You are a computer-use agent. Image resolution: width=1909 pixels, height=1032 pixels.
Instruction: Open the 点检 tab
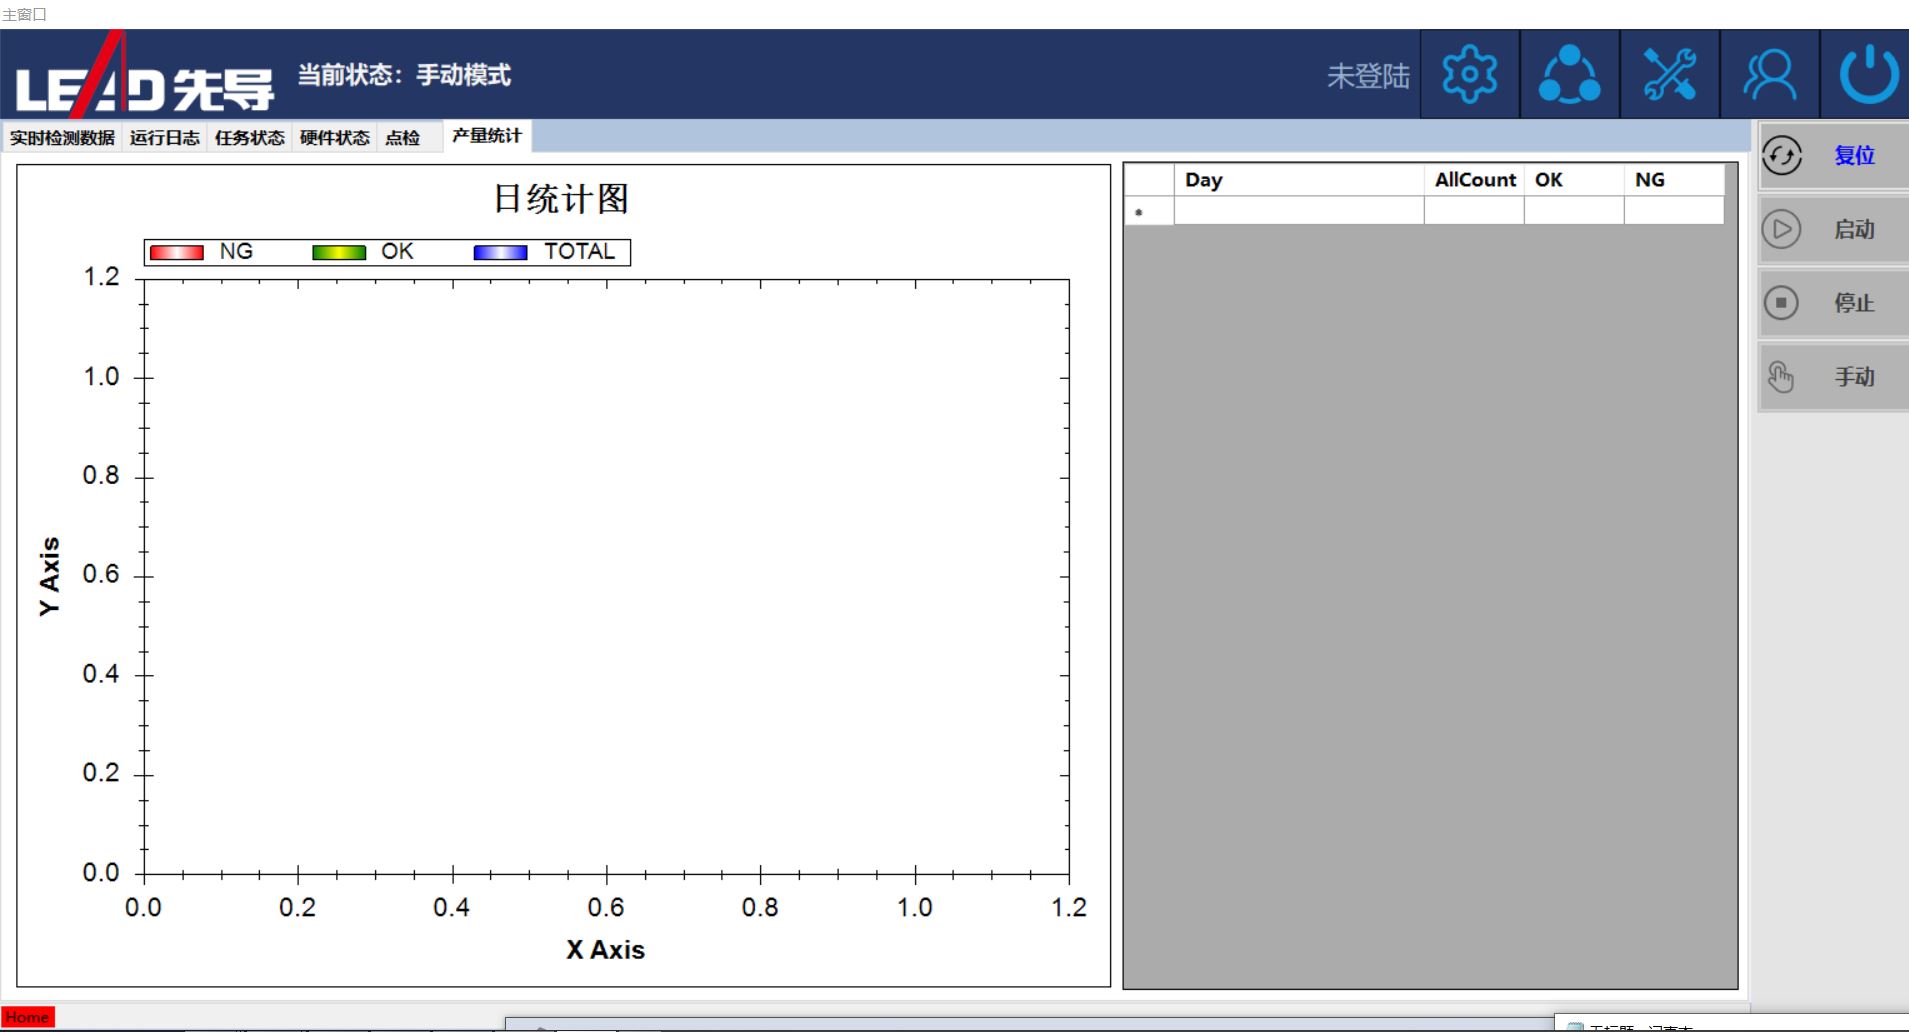point(403,138)
